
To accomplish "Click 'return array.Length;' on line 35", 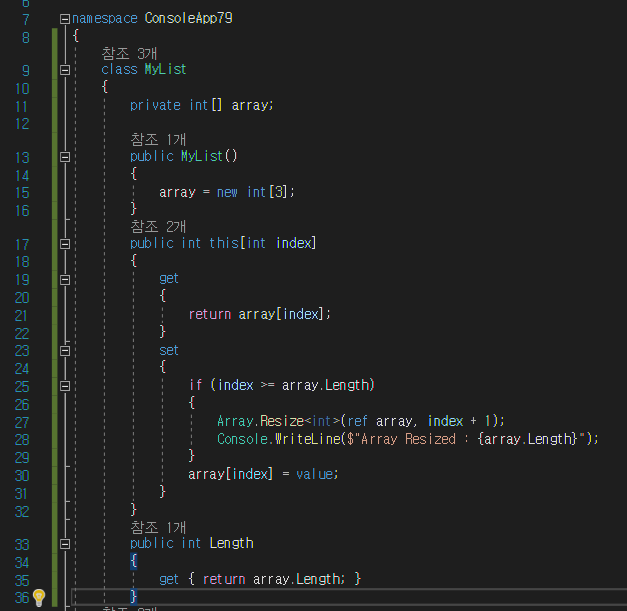I will click(274, 579).
